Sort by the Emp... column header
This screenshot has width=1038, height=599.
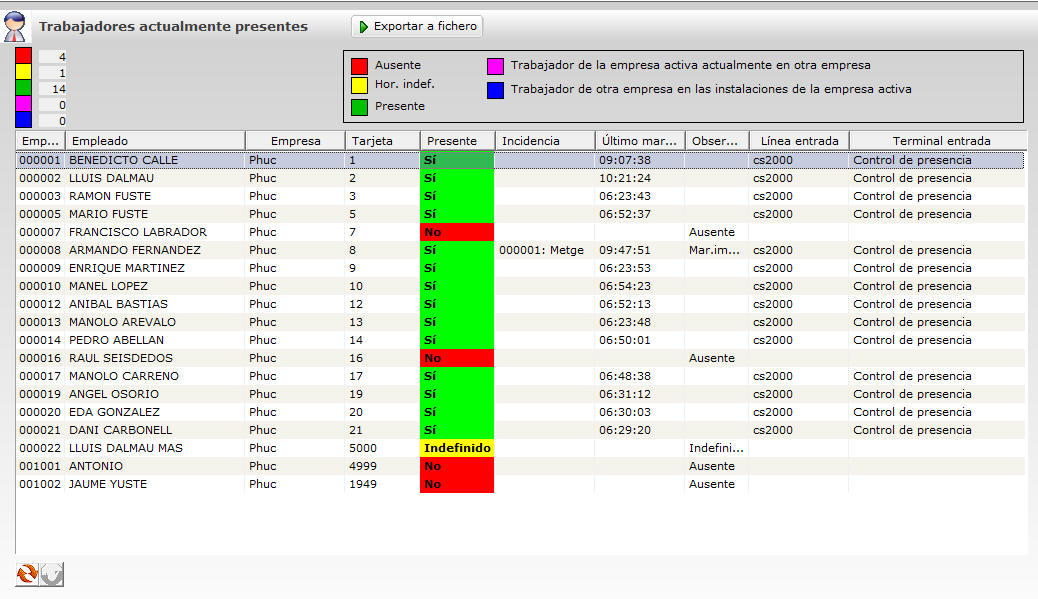pos(40,141)
